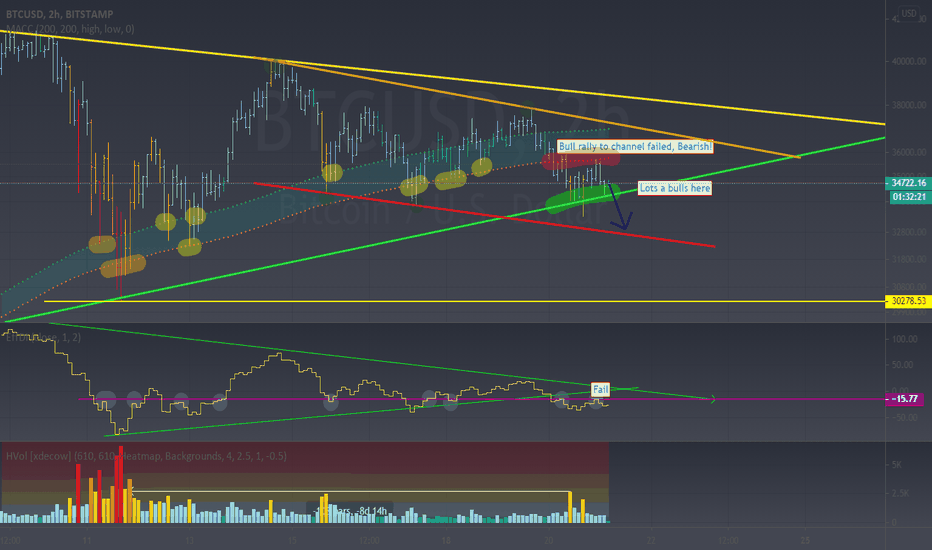Click date label 22 on the time axis

pyautogui.click(x=651, y=540)
